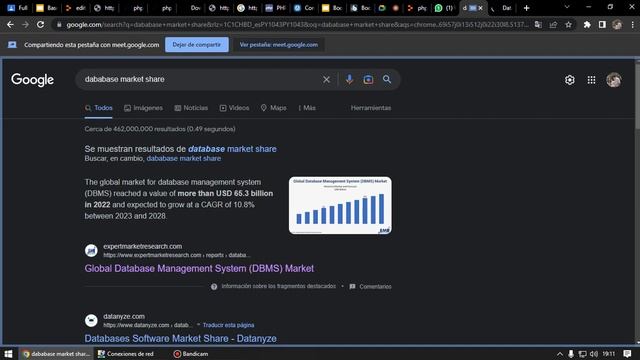Click the datanyze.com site name
The width and height of the screenshot is (640, 360).
[124, 316]
